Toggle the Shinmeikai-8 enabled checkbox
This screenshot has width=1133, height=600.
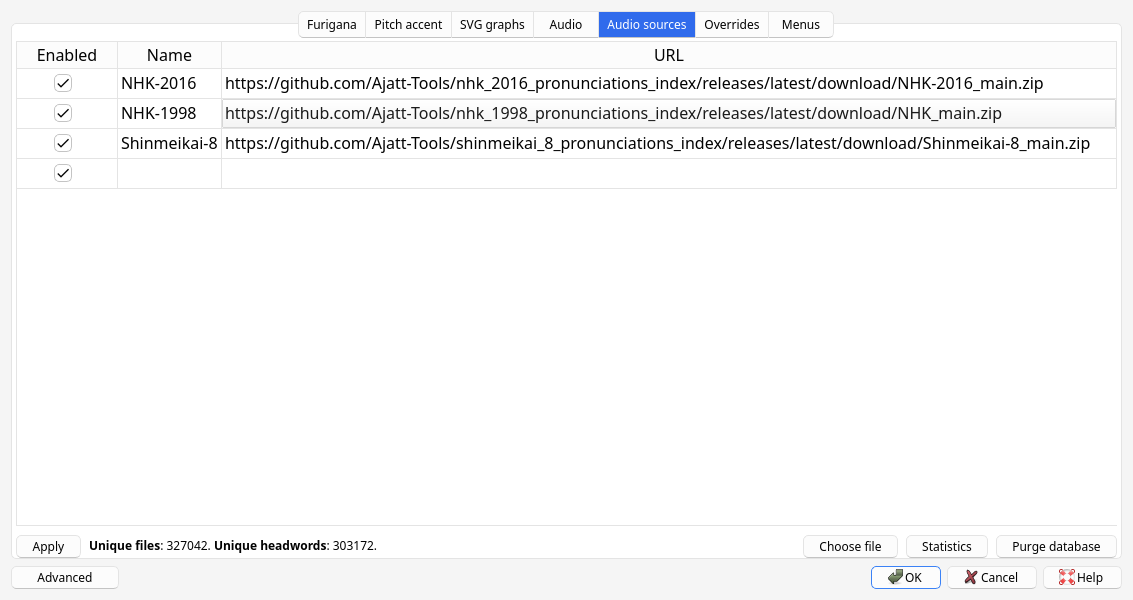63,143
